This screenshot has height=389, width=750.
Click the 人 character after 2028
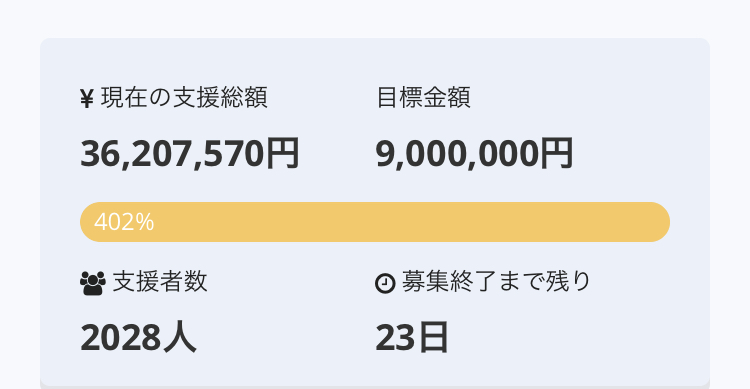(180, 337)
